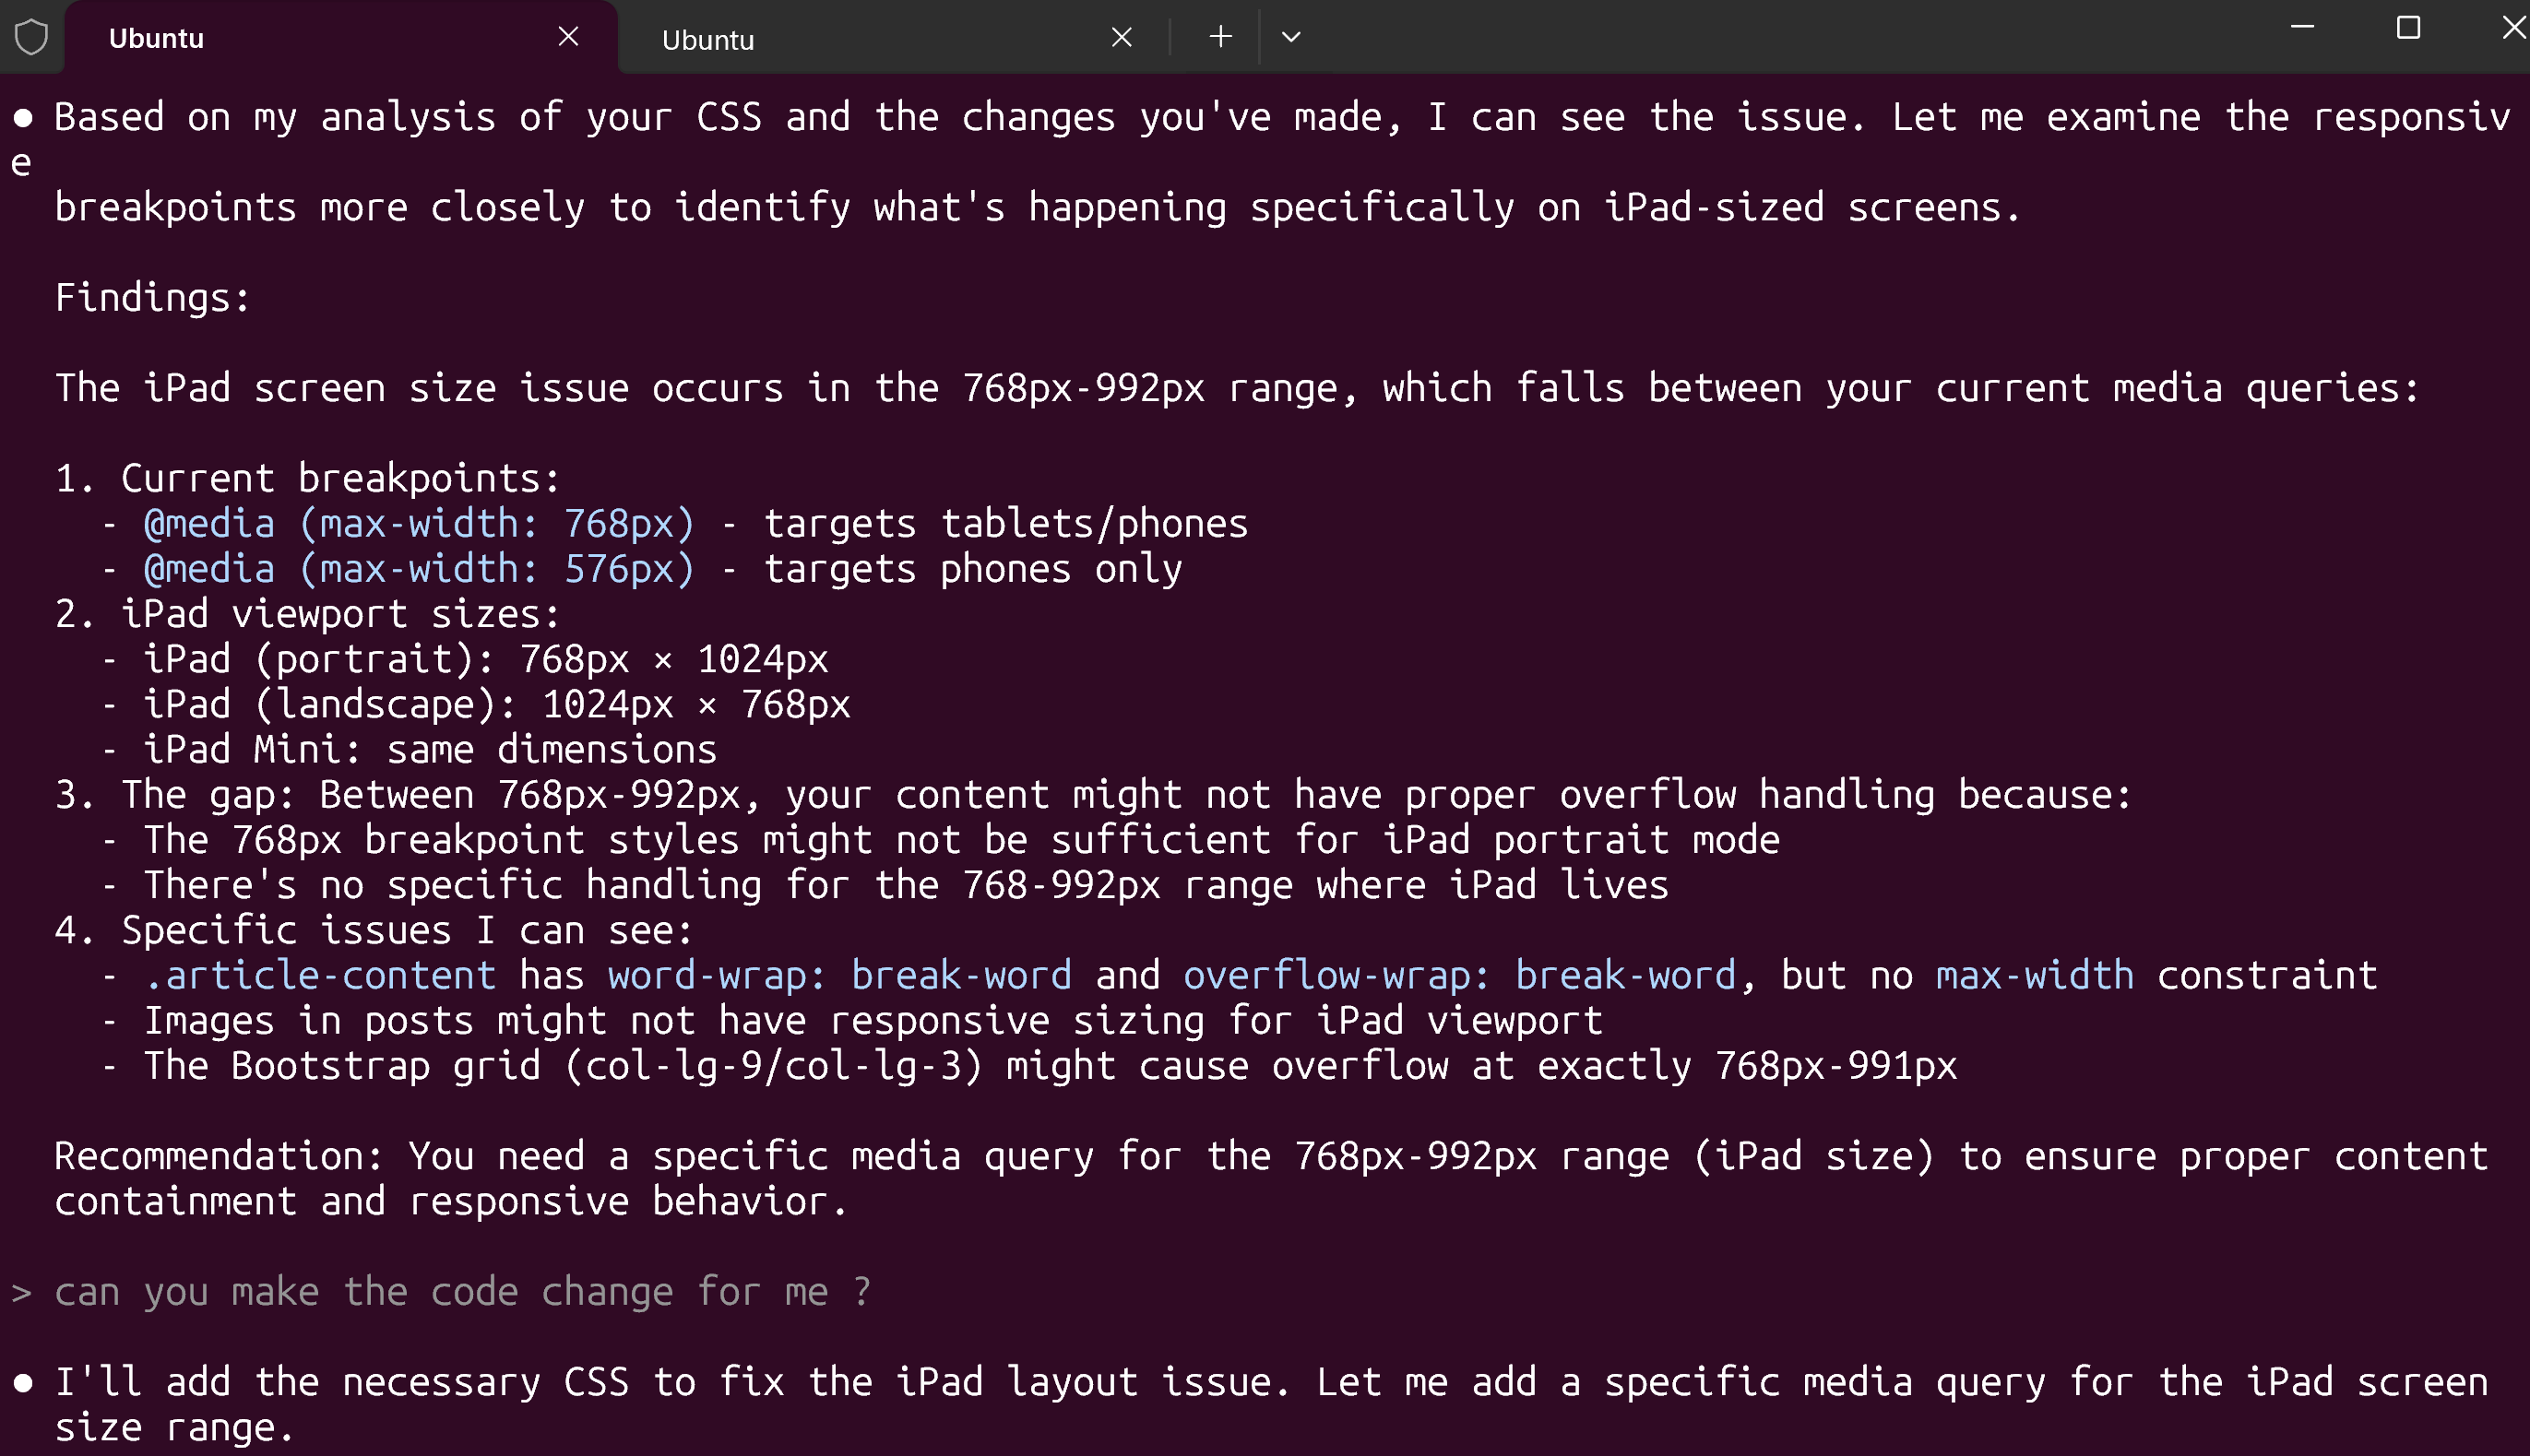This screenshot has width=2530, height=1456.
Task: Click the overflow-wrap: break-word highlighted text
Action: [1459, 975]
